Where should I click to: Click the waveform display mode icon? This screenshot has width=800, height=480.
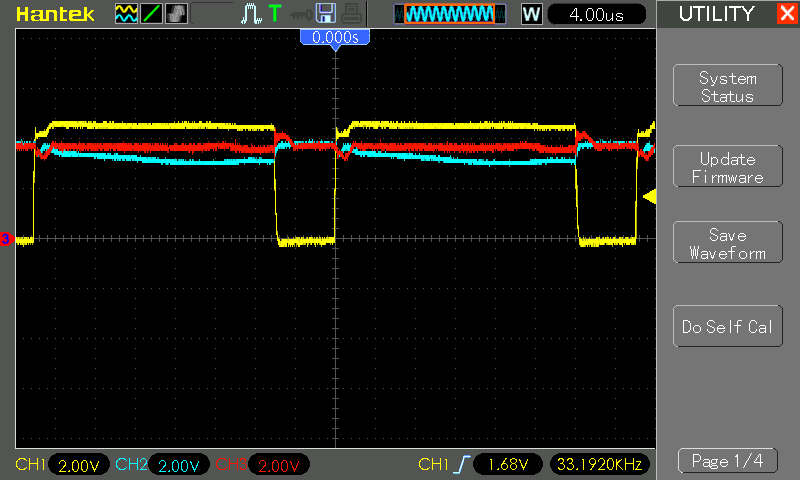(x=126, y=14)
